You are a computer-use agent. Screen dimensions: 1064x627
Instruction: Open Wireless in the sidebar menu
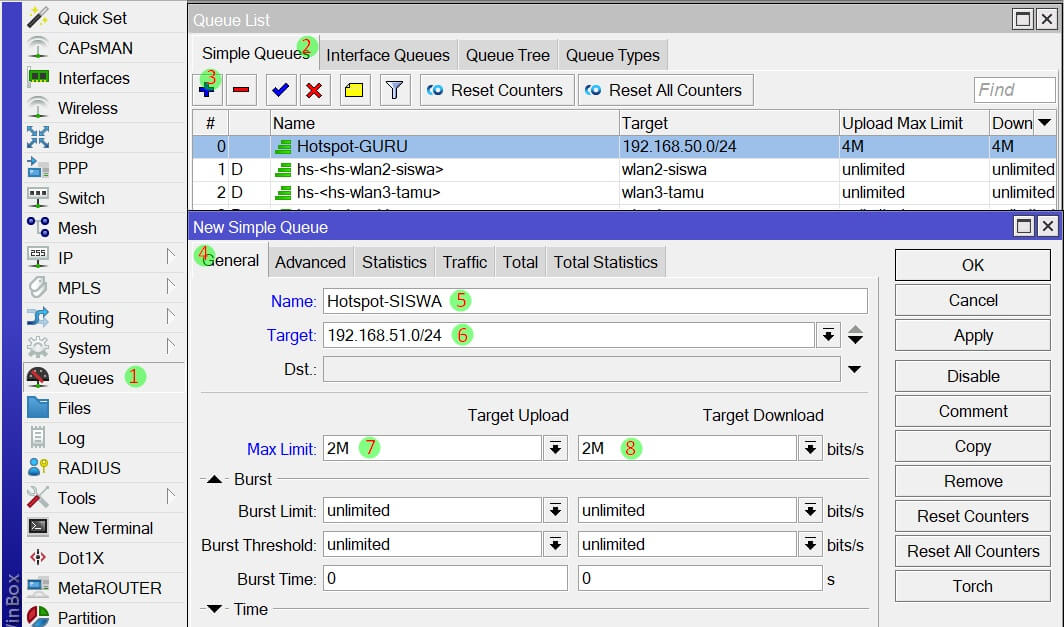coord(87,108)
